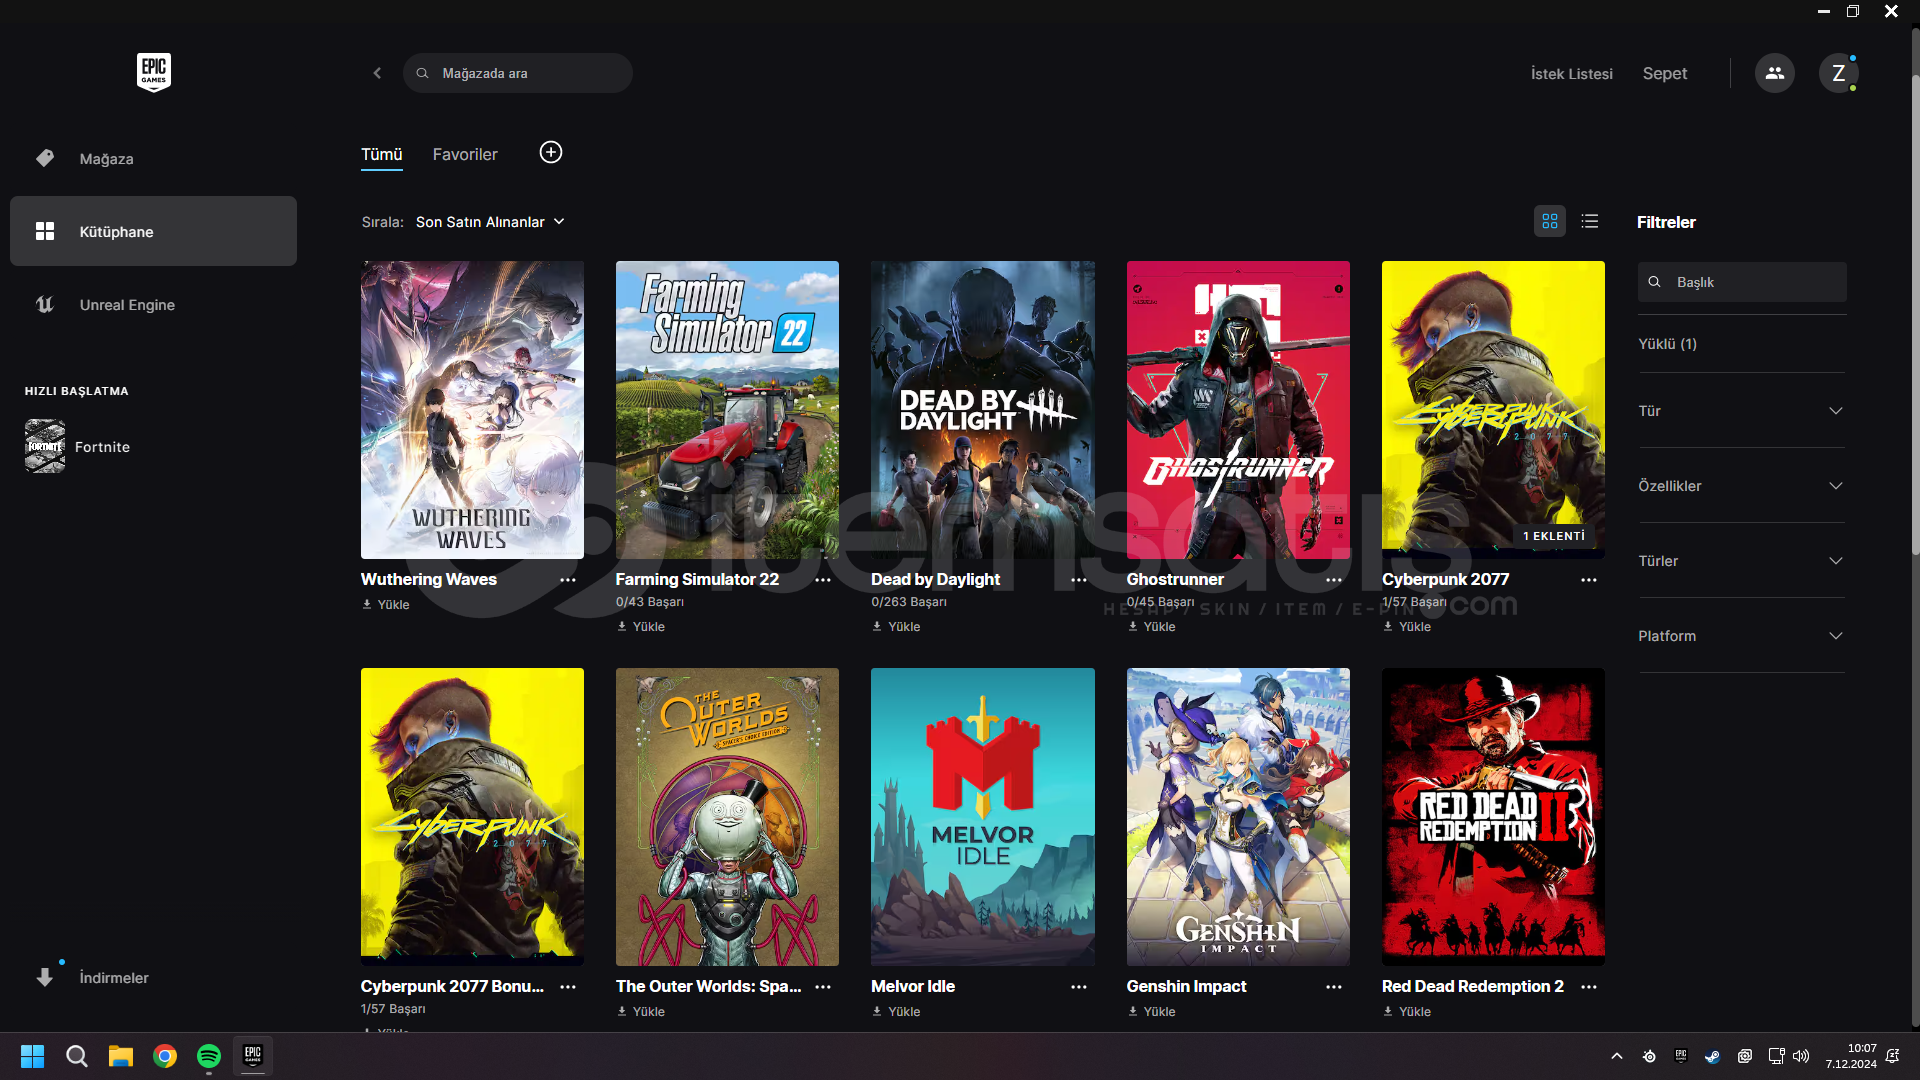Open File Explorer from taskbar

(x=120, y=1056)
